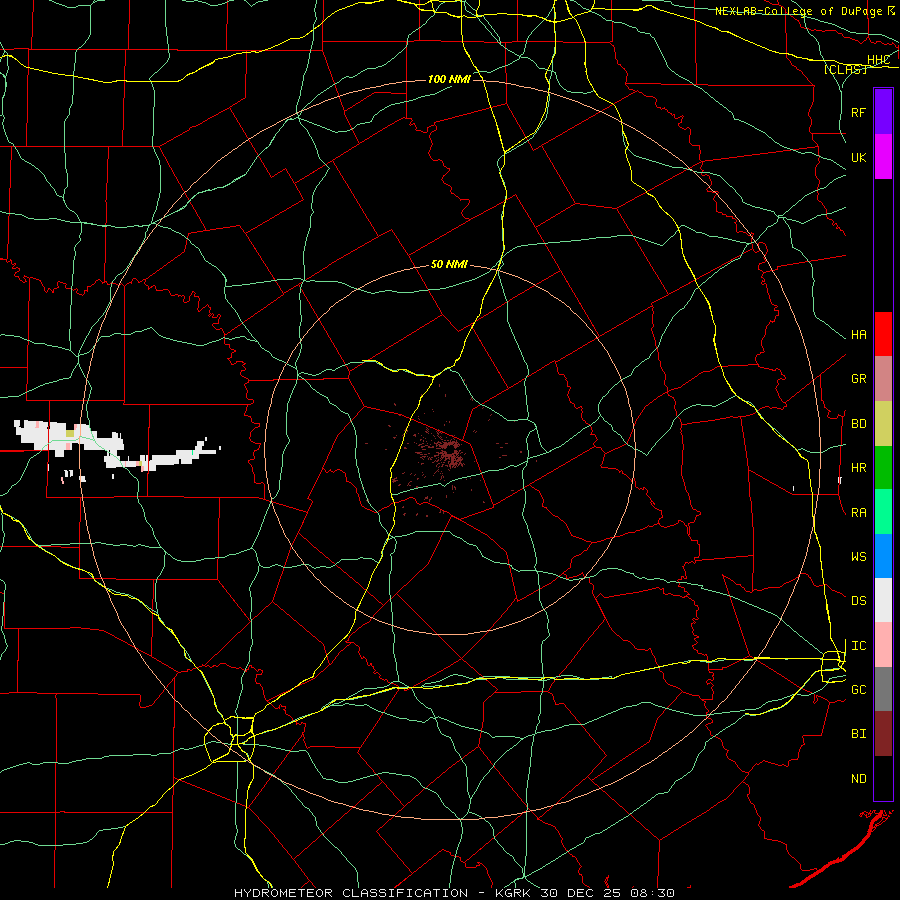Click the GC legend label
This screenshot has height=900, width=900.
coord(858,690)
